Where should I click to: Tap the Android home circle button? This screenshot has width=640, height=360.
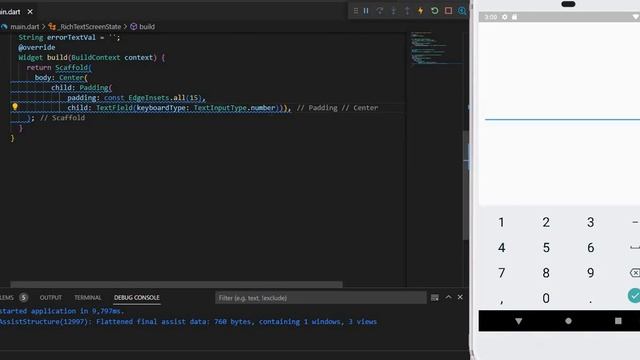(568, 321)
